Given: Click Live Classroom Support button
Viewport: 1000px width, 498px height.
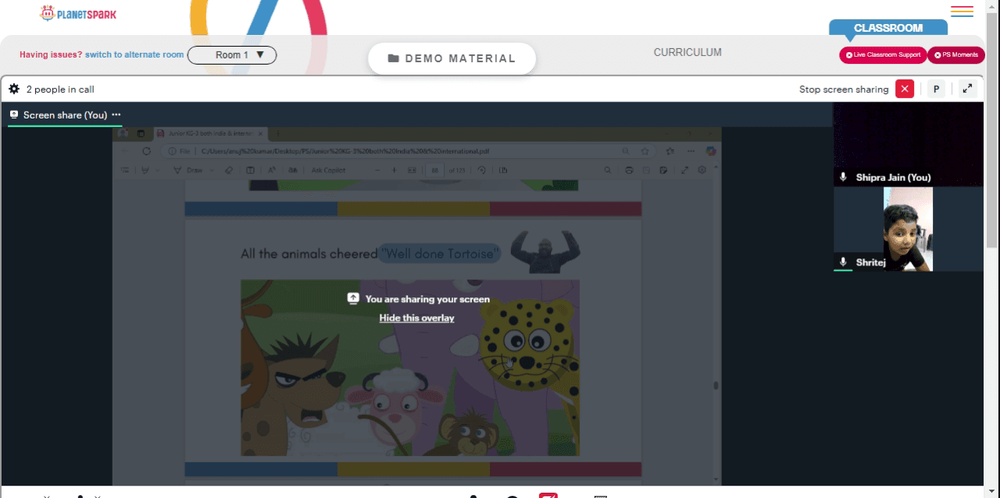Looking at the screenshot, I should [x=883, y=55].
